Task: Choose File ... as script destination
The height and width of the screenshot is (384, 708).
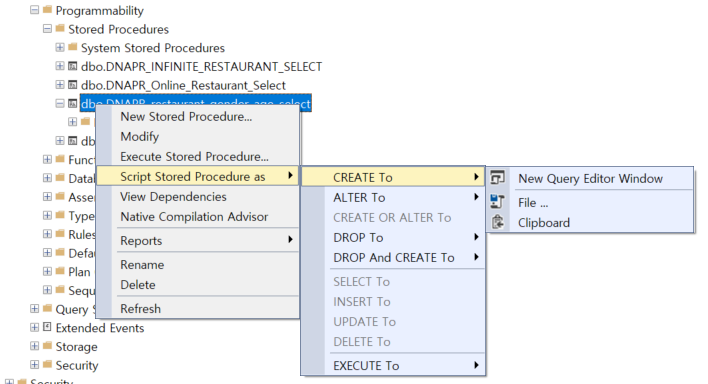Action: coord(590,202)
